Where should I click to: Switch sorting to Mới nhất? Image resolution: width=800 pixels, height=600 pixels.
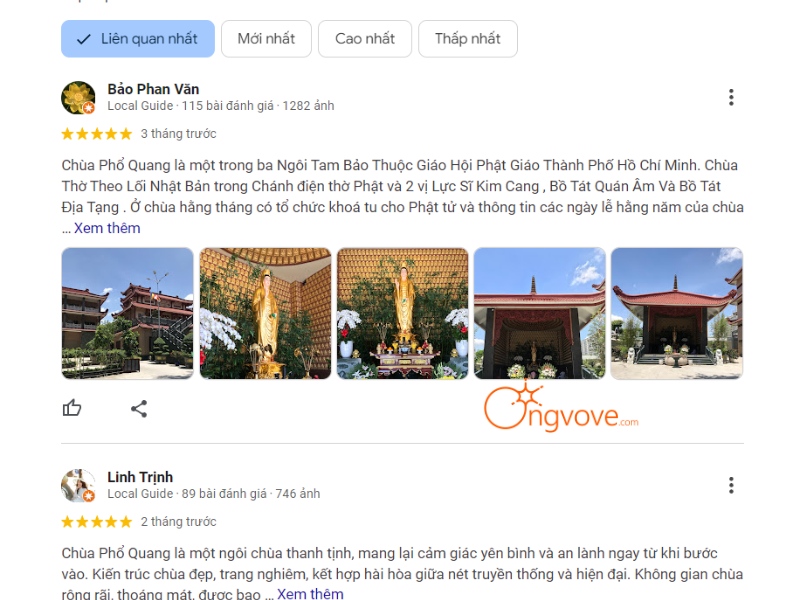click(x=266, y=39)
